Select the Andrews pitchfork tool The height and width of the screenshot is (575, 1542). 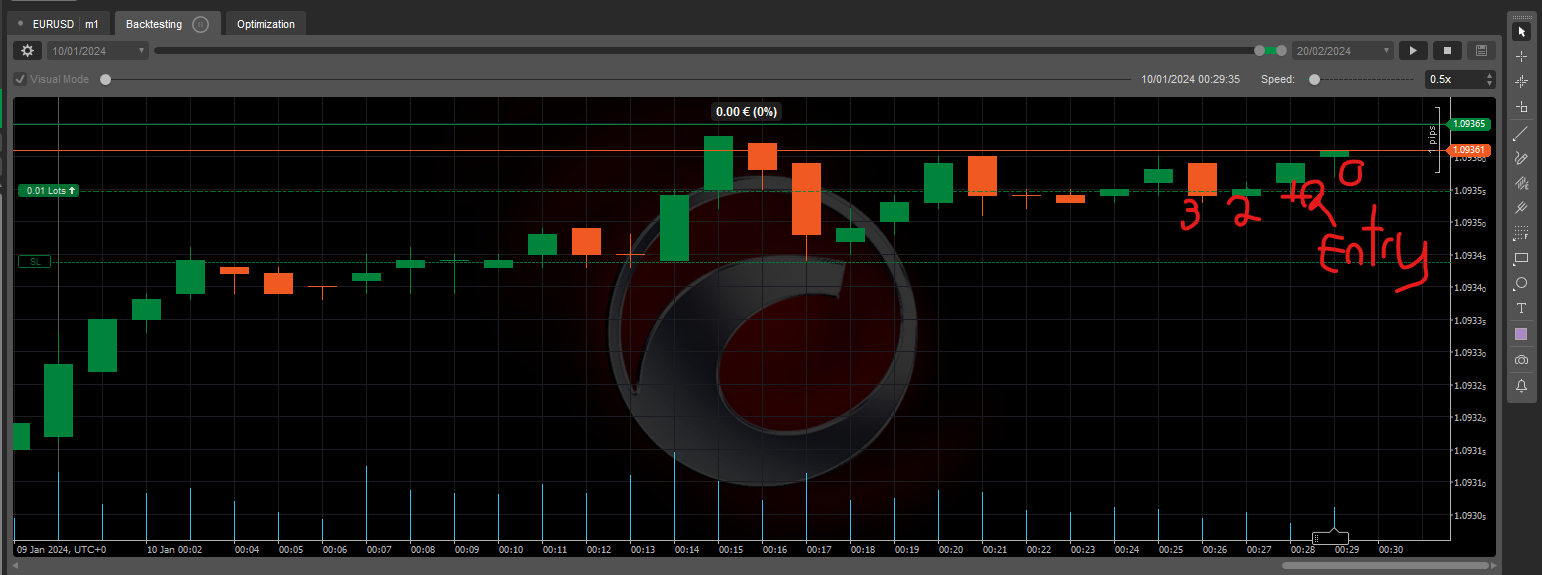click(x=1521, y=208)
